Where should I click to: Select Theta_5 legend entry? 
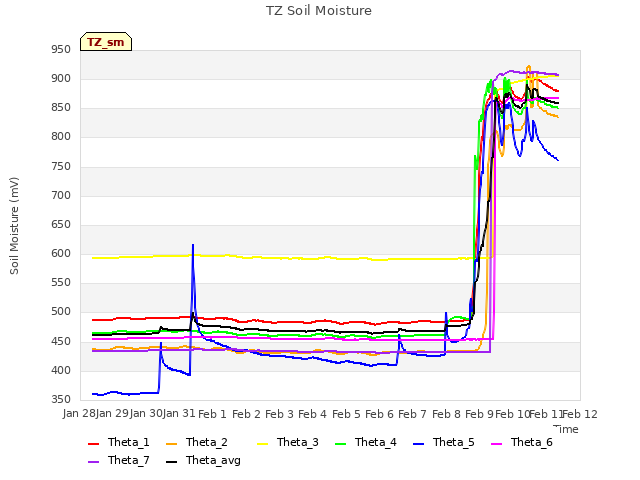point(444,442)
